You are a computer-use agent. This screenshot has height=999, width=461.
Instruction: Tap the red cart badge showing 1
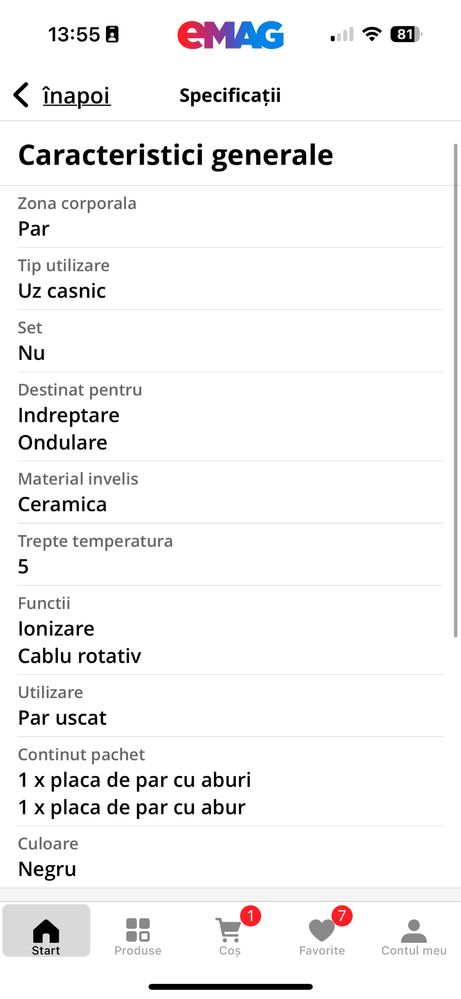click(x=250, y=917)
